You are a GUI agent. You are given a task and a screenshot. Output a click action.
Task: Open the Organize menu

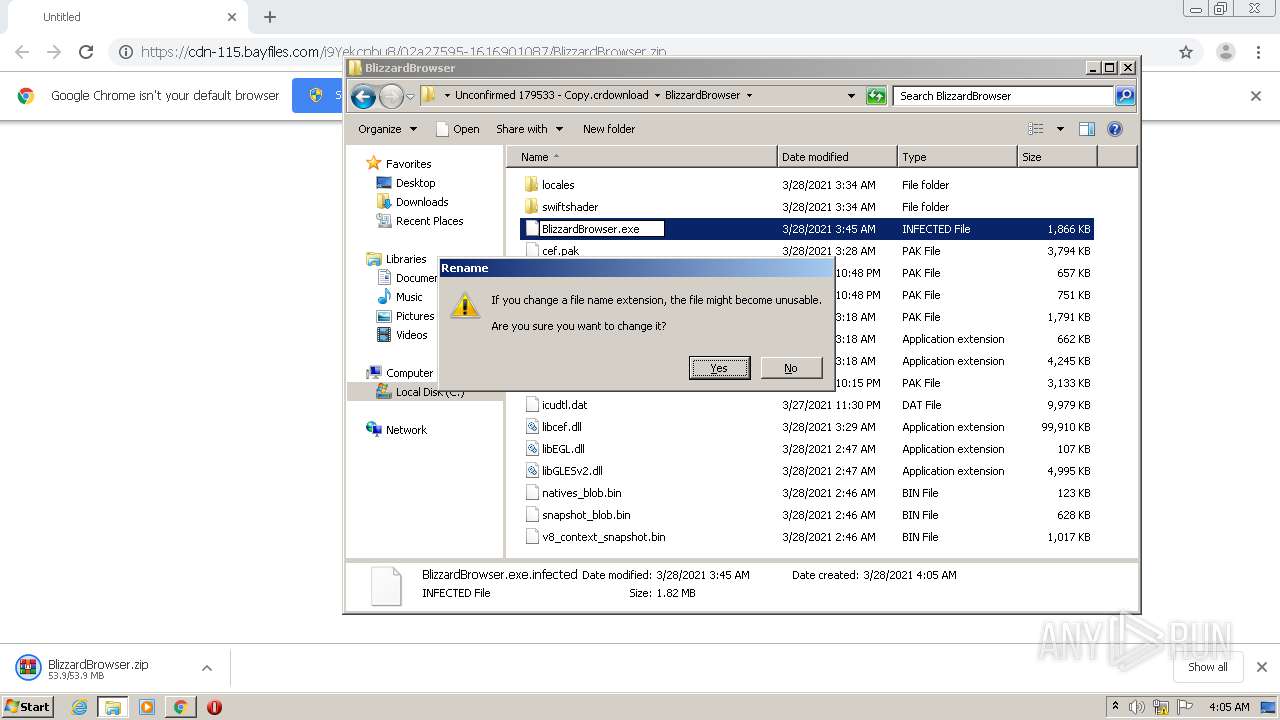coord(387,129)
